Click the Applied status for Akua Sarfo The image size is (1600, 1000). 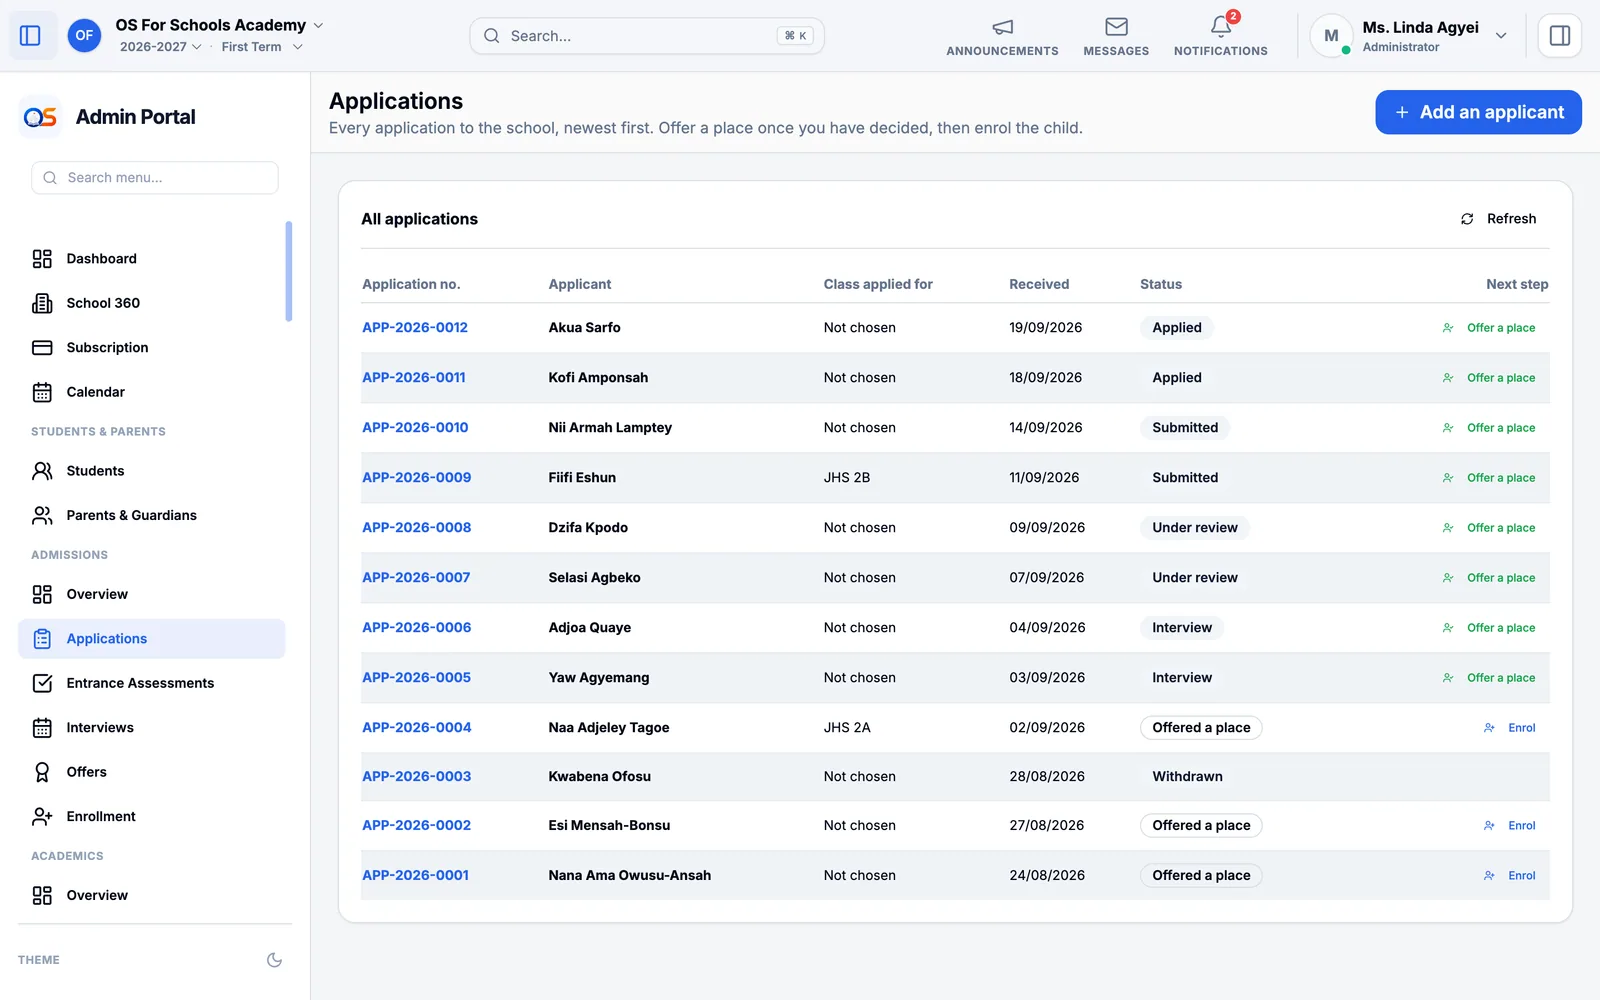[1177, 328]
